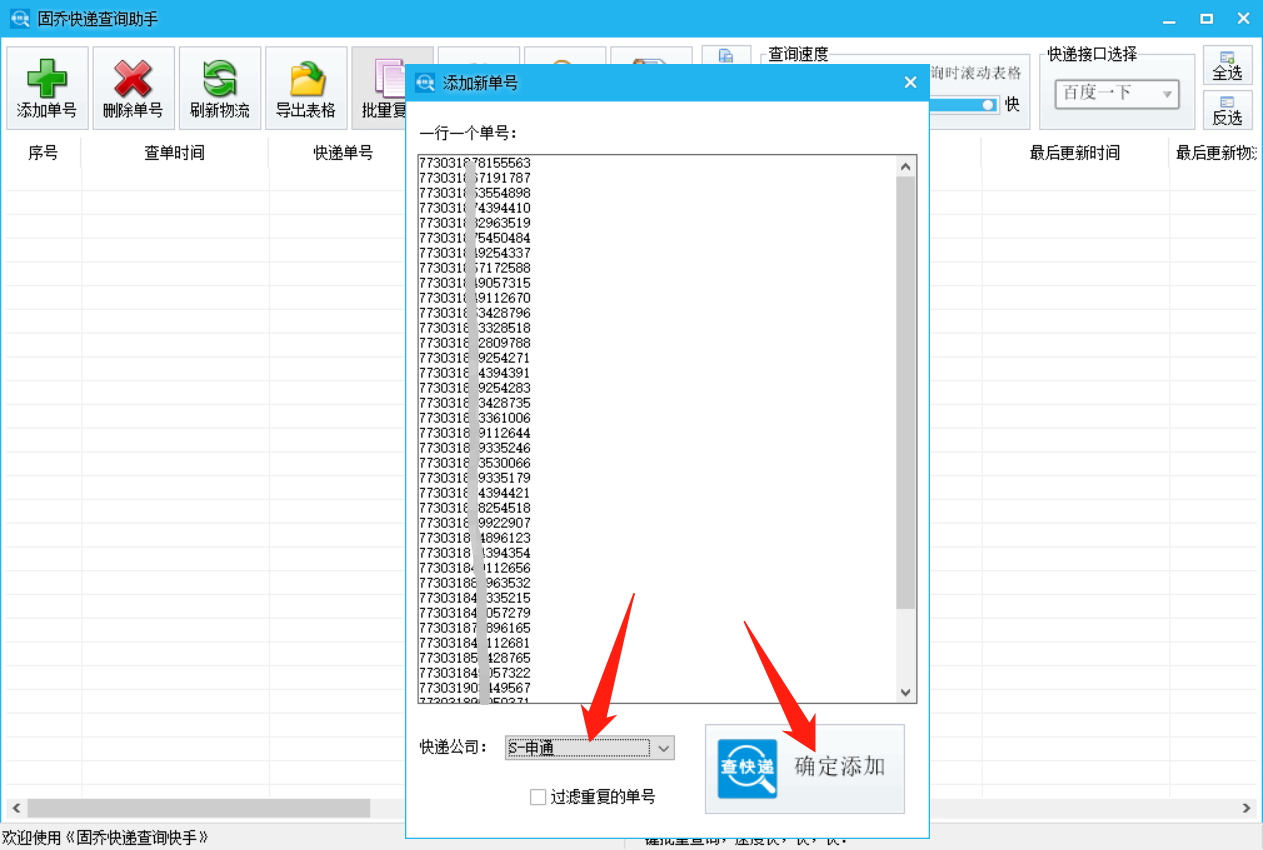Click the tracking number ending in 74394410

[x=474, y=208]
